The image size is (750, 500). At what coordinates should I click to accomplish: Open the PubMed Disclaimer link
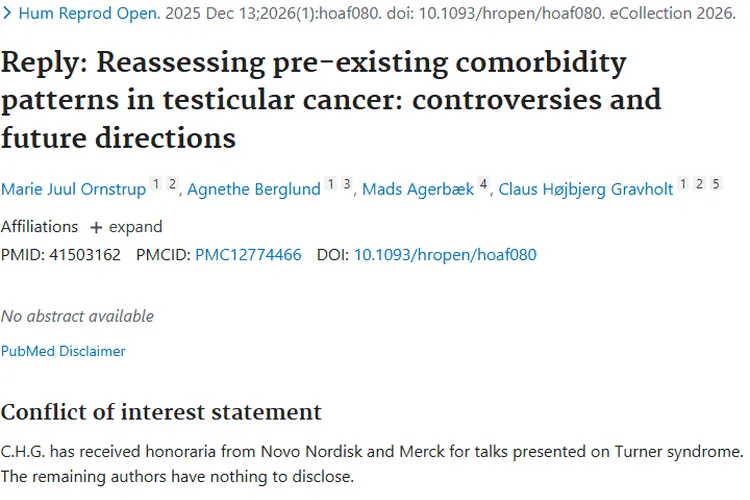[63, 351]
